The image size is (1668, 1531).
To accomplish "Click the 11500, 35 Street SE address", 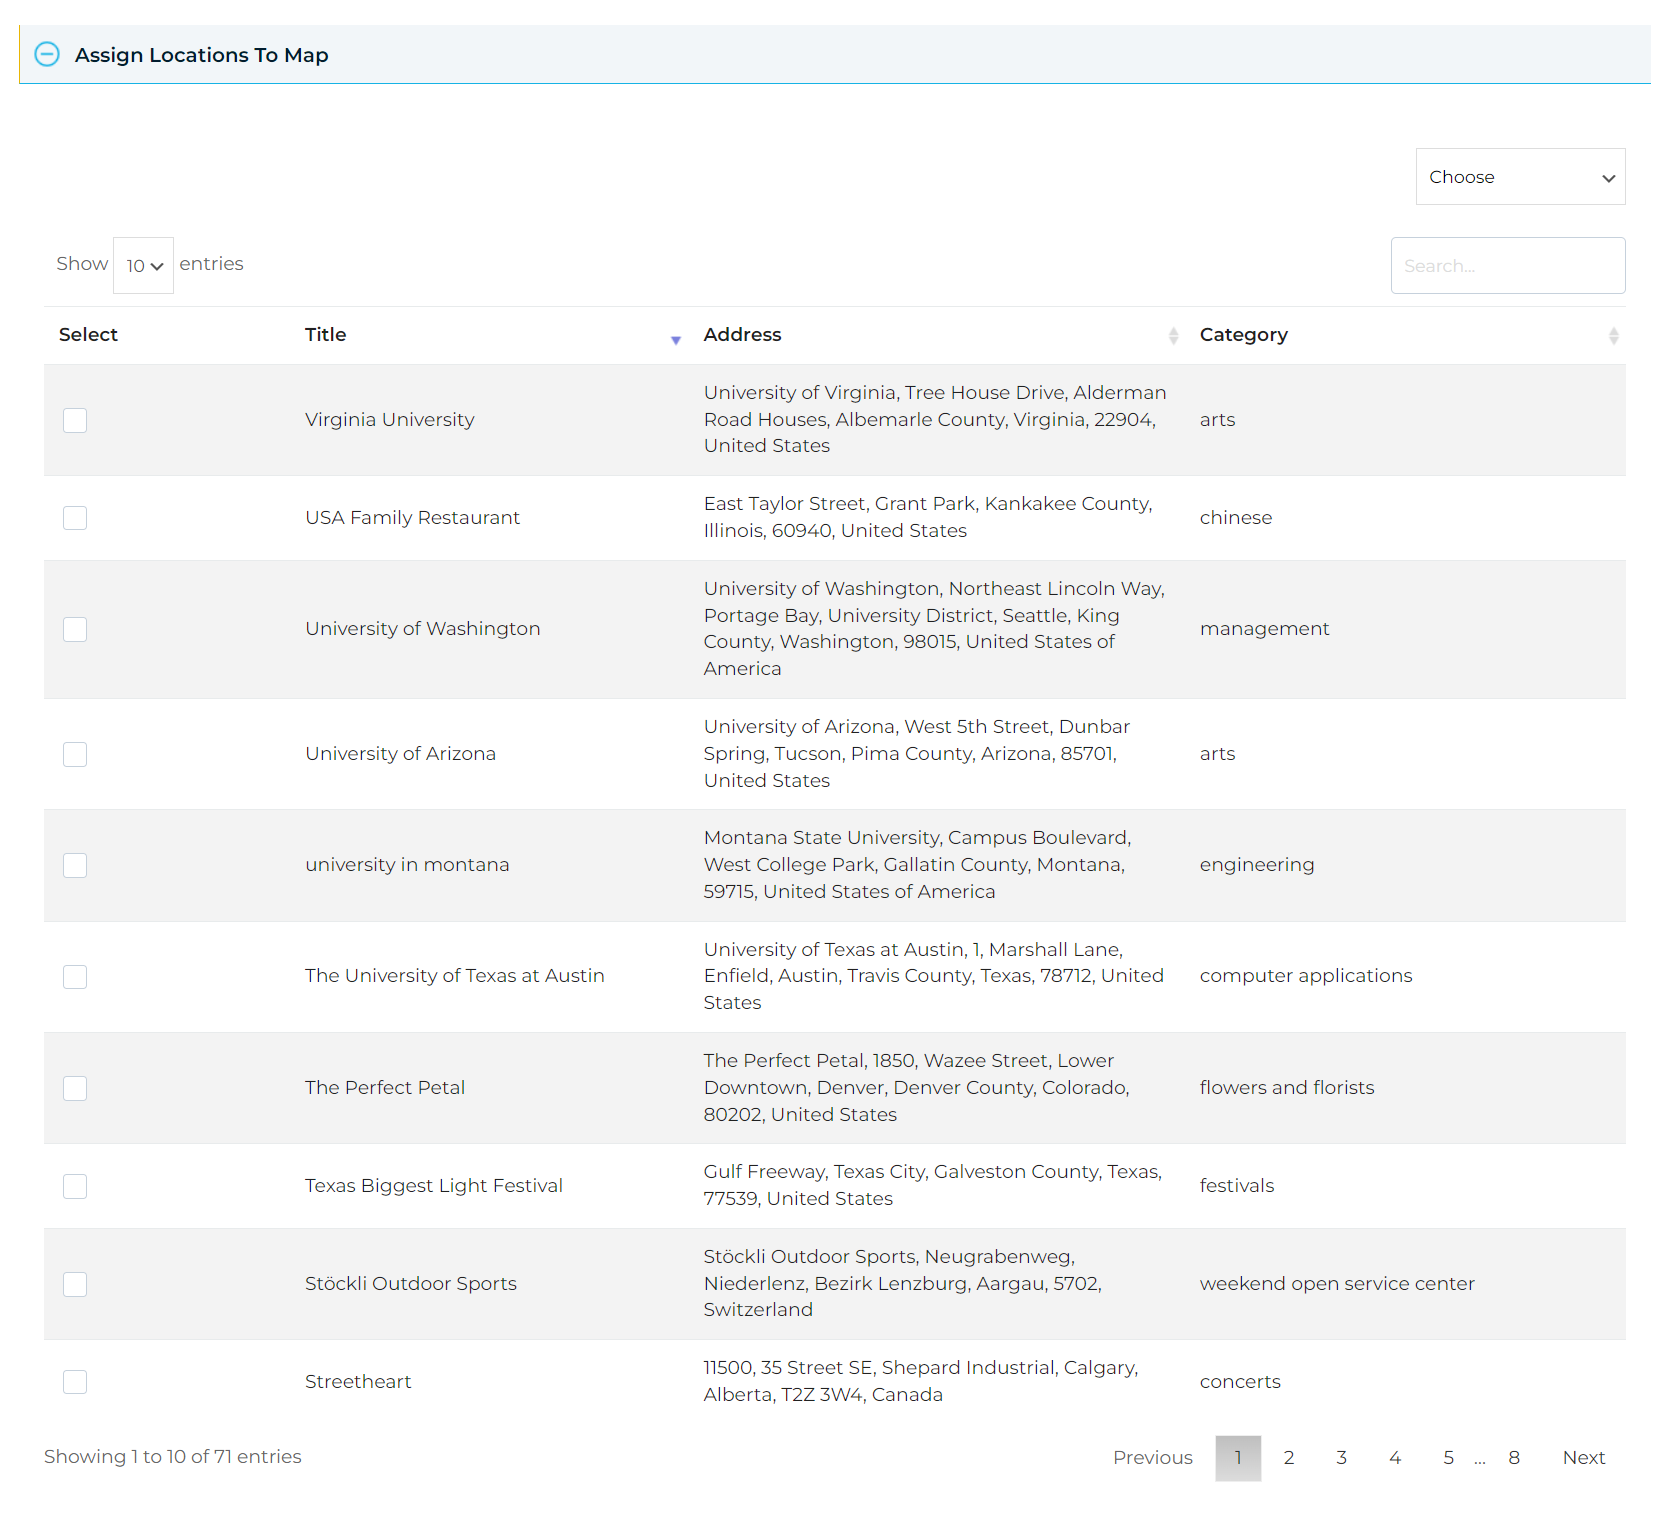I will (920, 1382).
